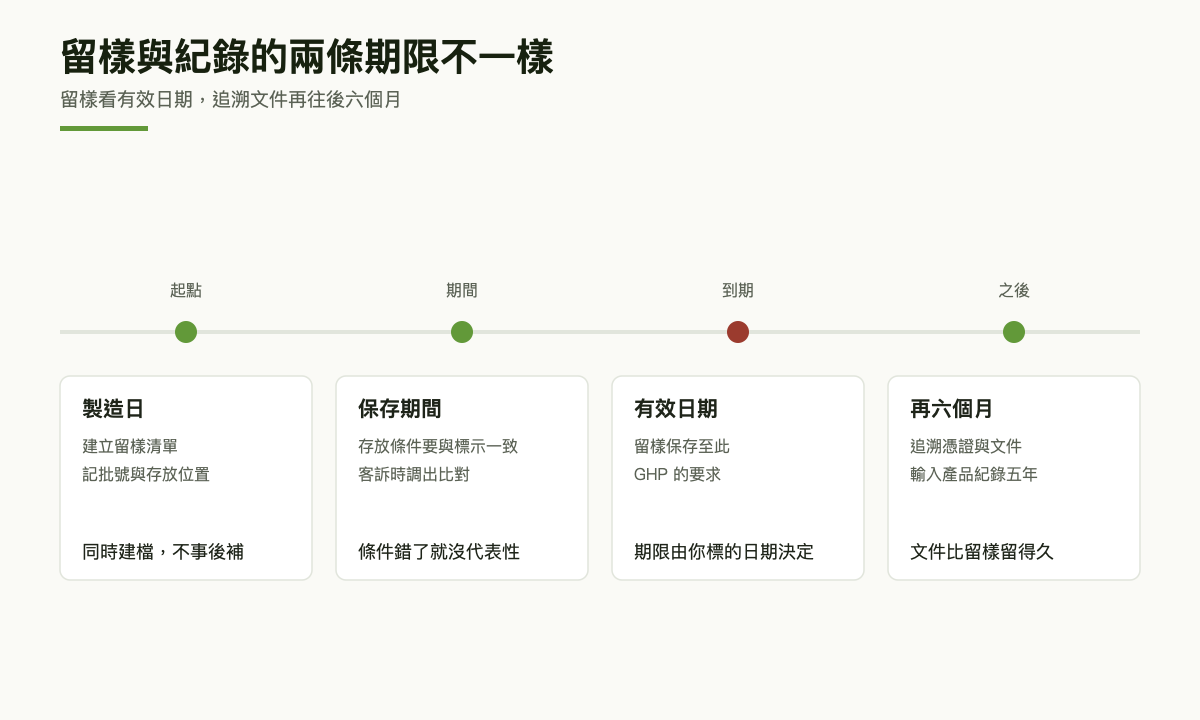Click the subtitle 留樣看有效日期，追溯文件再往後六個月
The image size is (1200, 720).
(231, 100)
